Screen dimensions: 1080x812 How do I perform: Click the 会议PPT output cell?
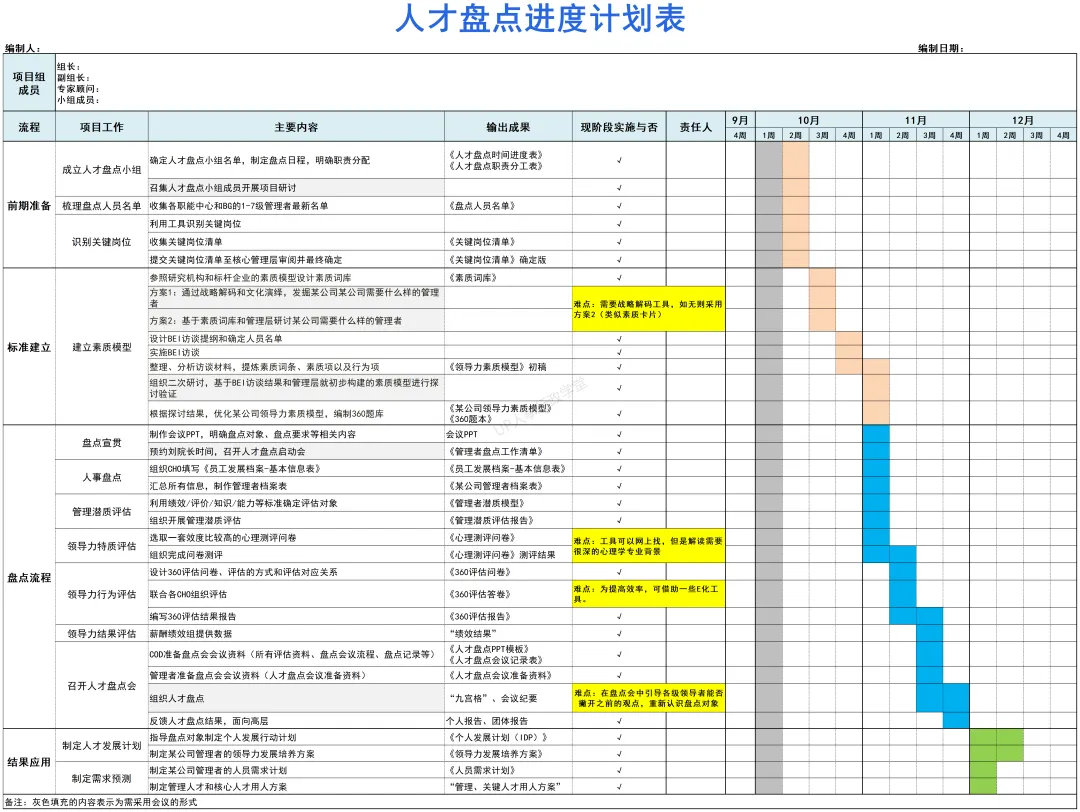508,435
